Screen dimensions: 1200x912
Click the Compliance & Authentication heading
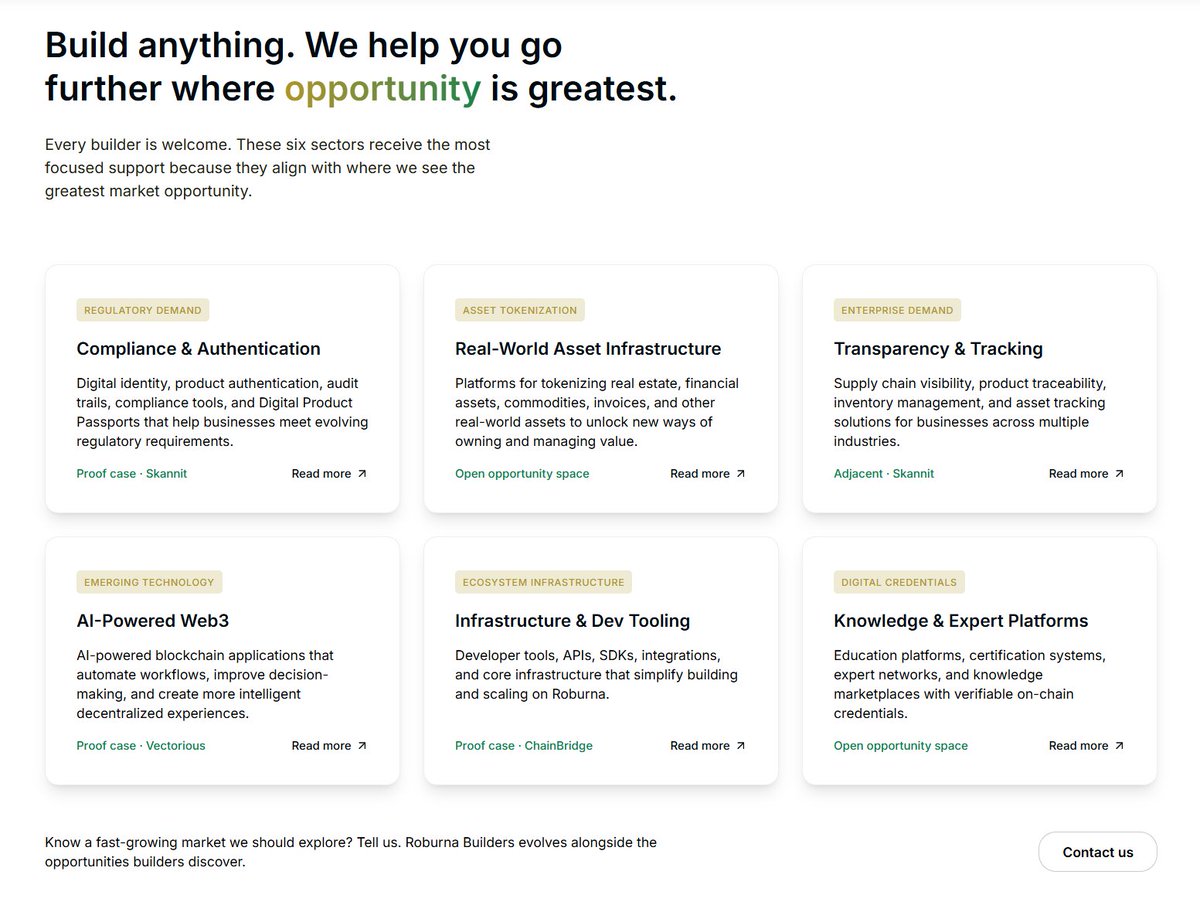coord(199,349)
